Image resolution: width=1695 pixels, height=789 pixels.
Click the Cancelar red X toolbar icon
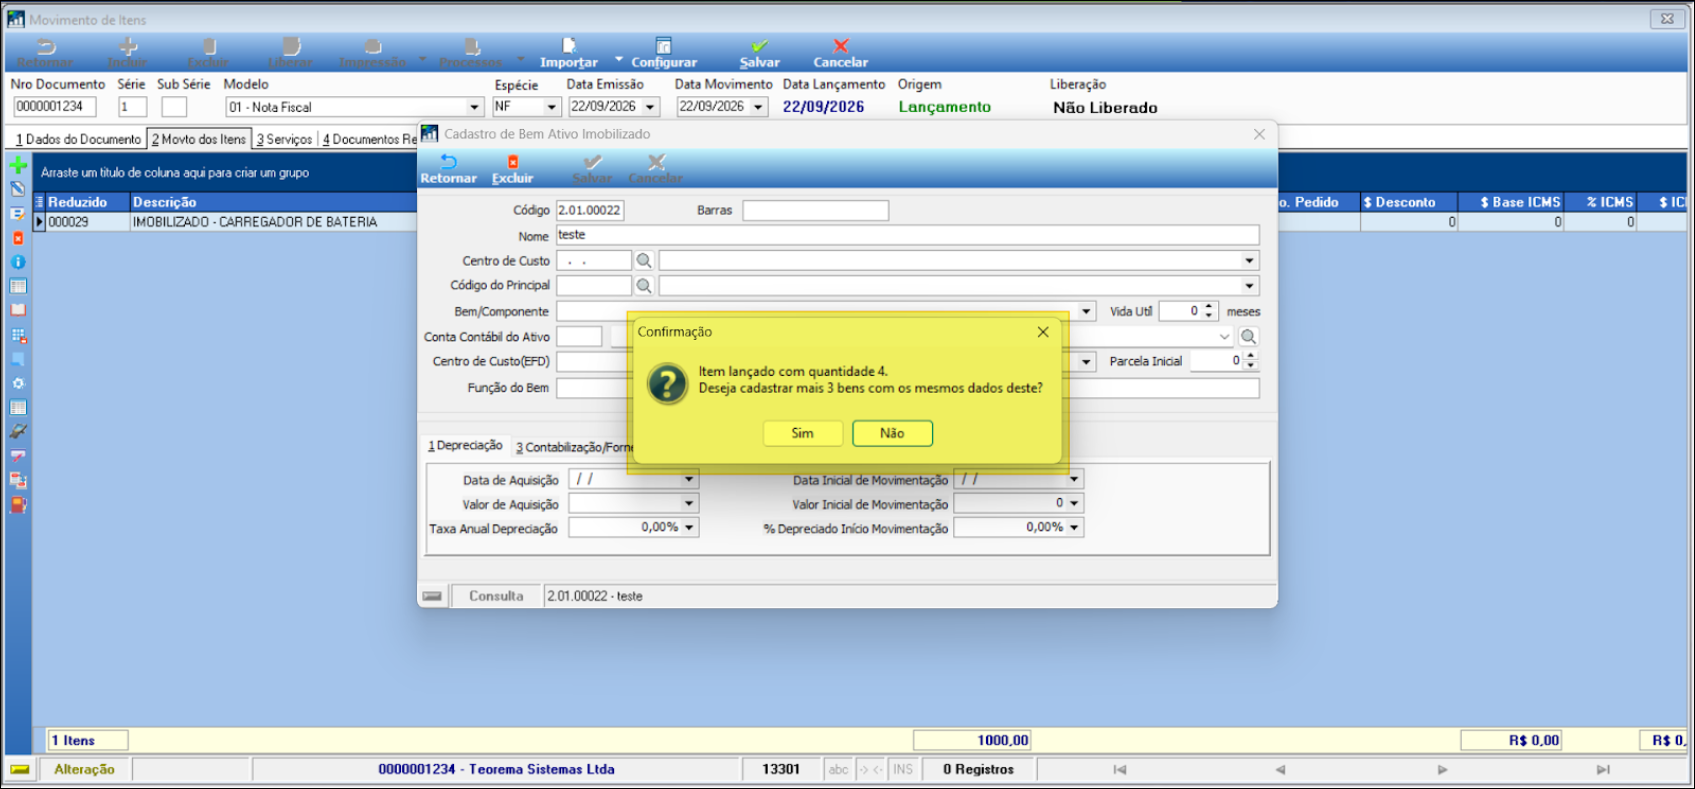[x=840, y=54]
